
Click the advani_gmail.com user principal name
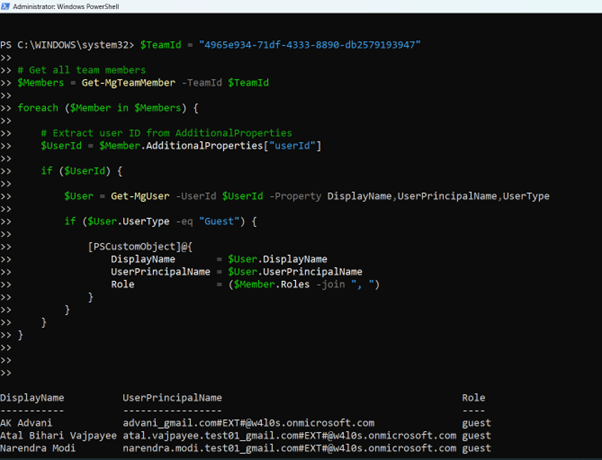coord(248,423)
